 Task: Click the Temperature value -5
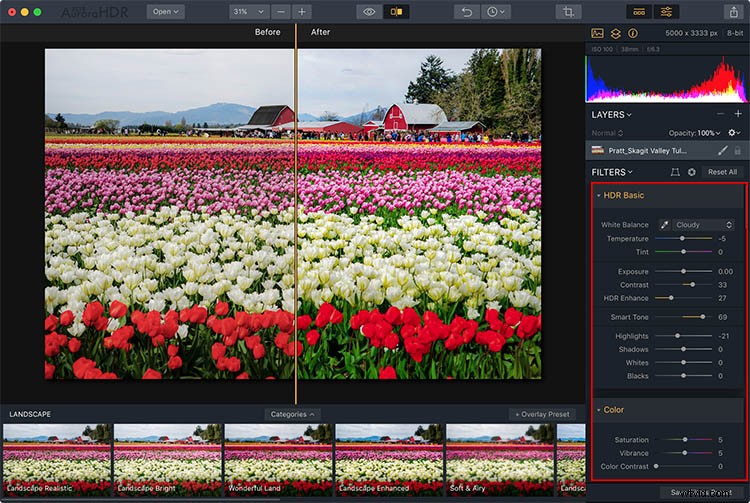[722, 239]
